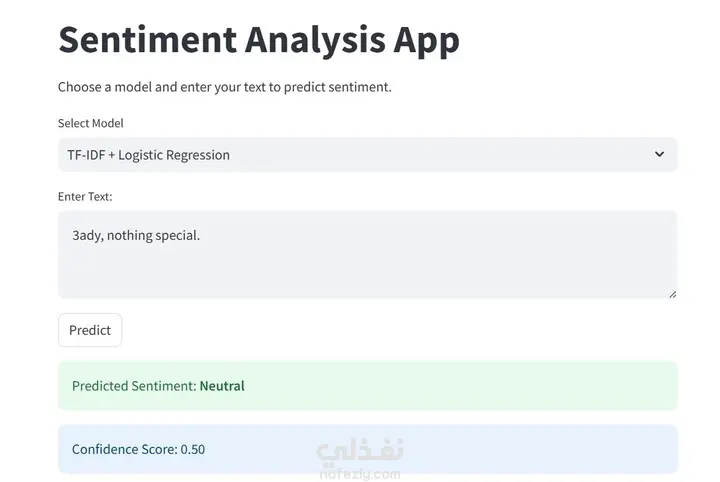
Task: Click the word 'App' in the title
Action: click(x=426, y=41)
